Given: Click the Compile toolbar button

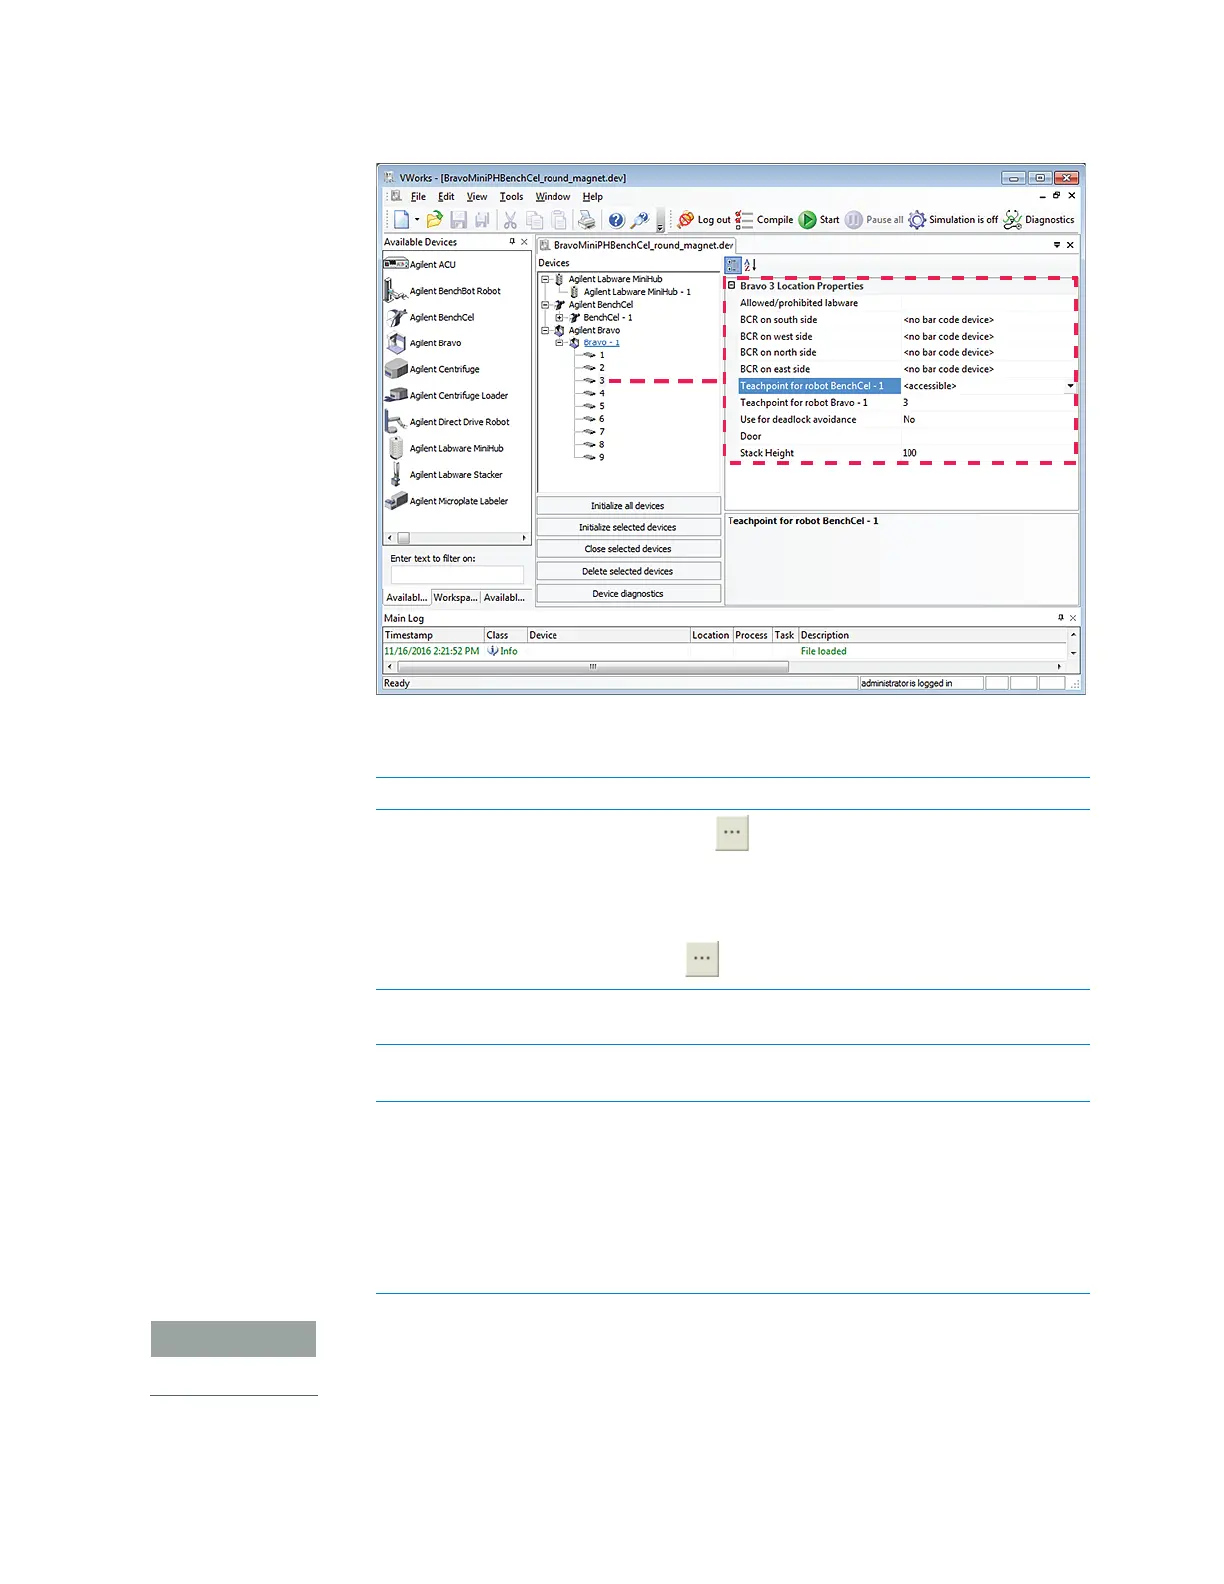Looking at the screenshot, I should (765, 220).
